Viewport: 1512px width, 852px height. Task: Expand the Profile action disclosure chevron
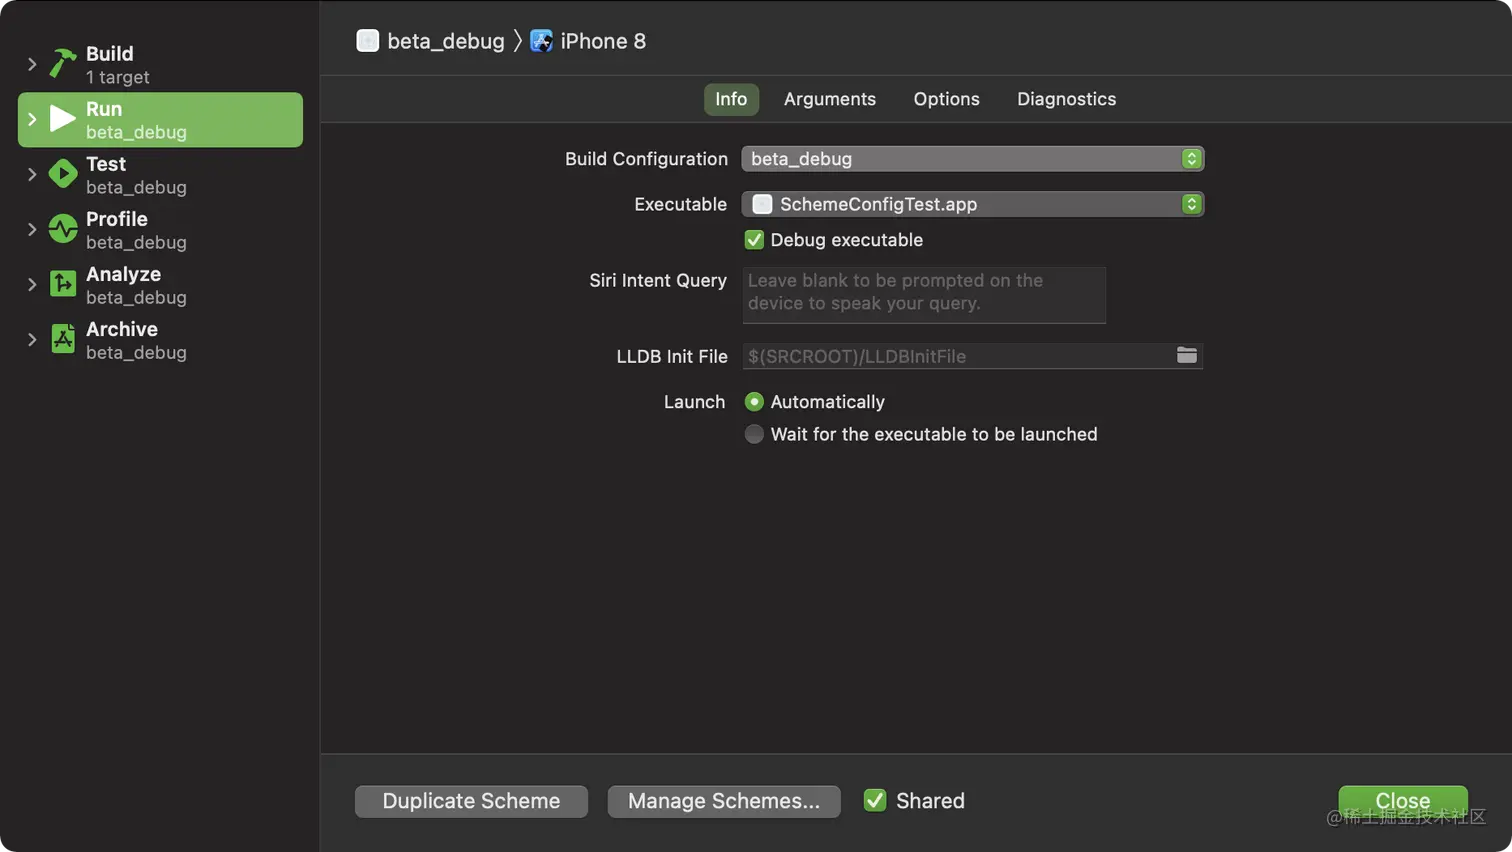coord(32,229)
